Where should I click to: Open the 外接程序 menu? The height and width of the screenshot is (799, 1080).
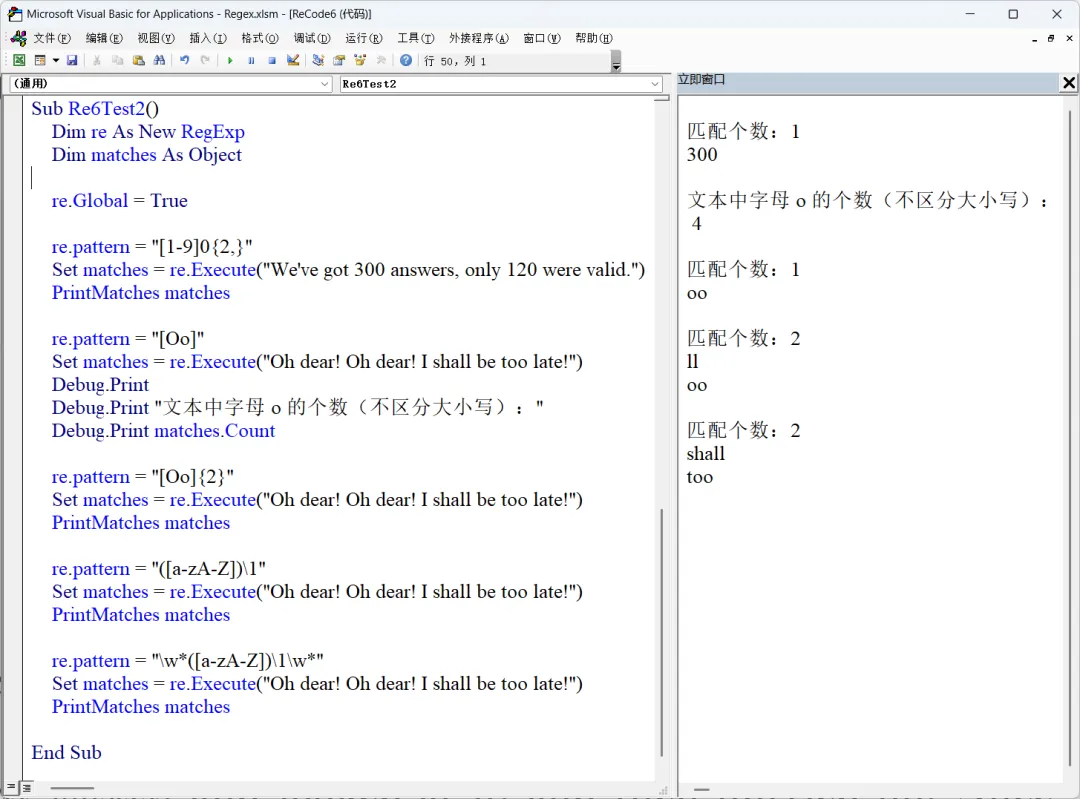coord(479,38)
